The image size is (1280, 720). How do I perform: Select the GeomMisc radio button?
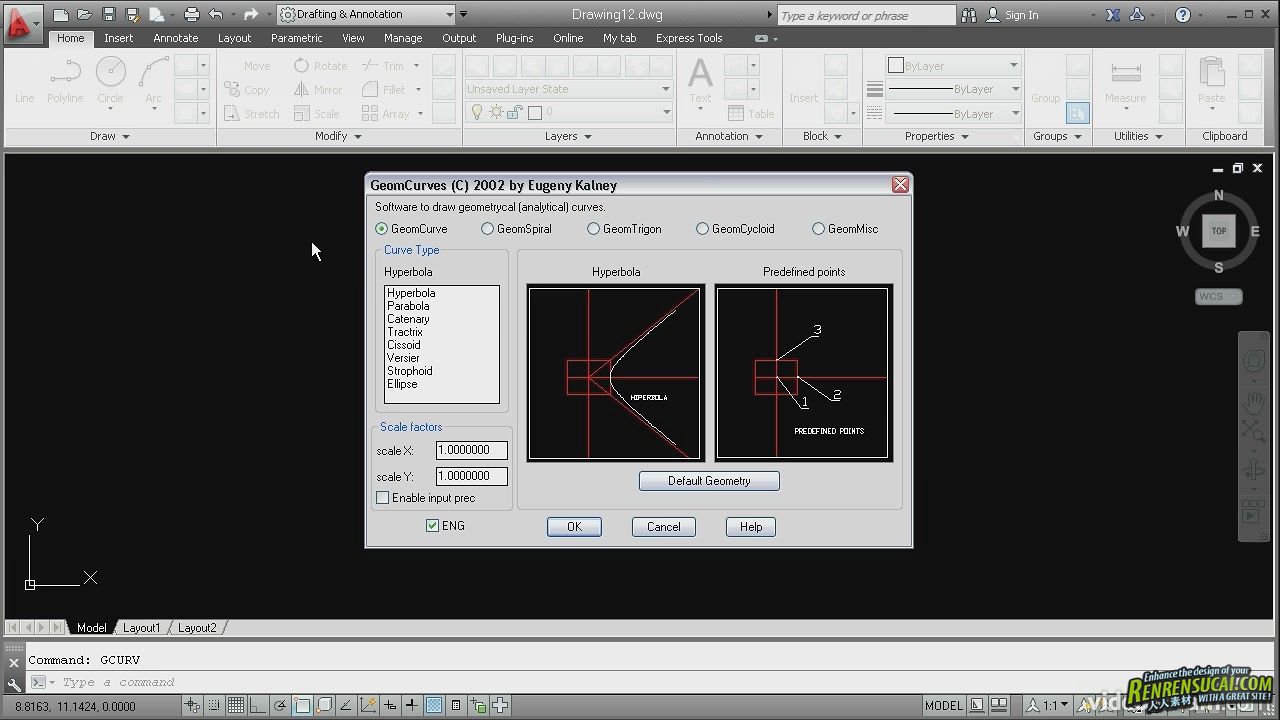click(818, 229)
